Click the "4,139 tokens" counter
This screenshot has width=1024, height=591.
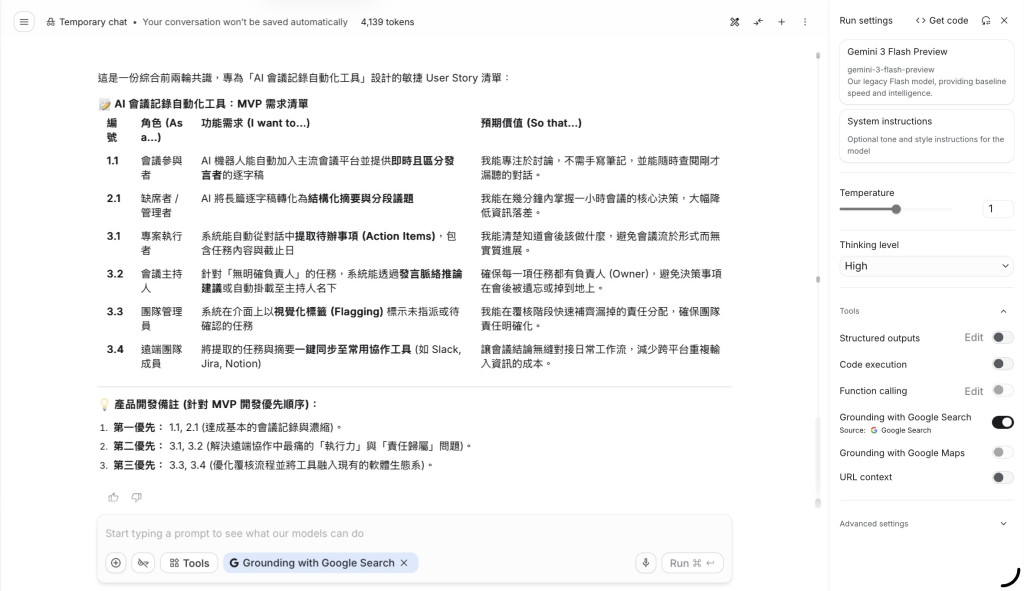pyautogui.click(x=387, y=22)
